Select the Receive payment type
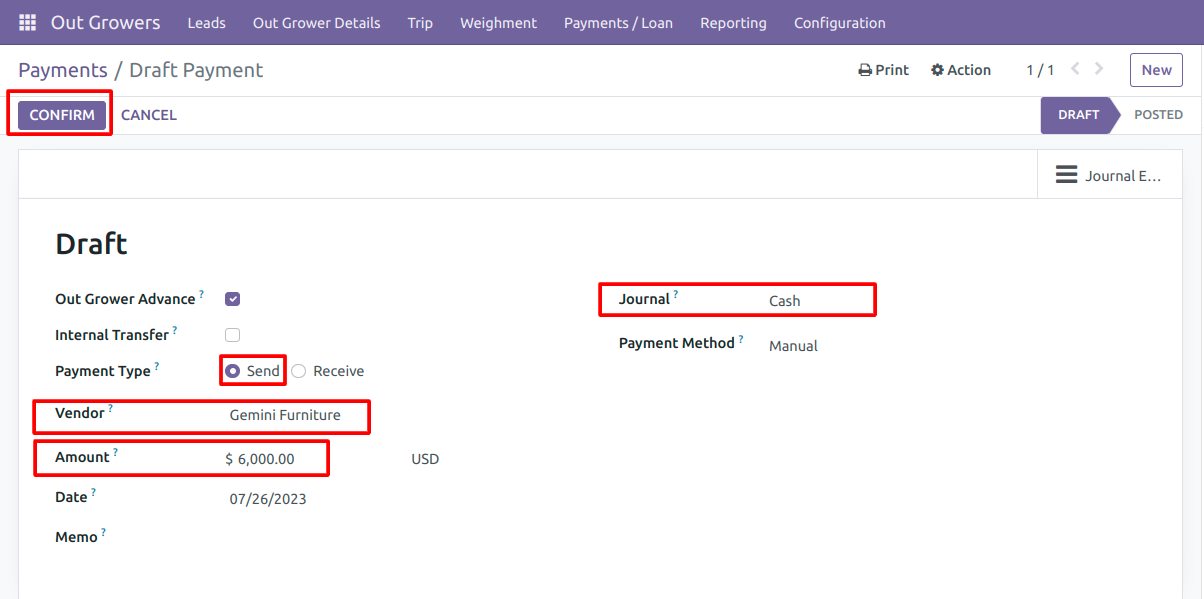1204x599 pixels. tap(328, 371)
